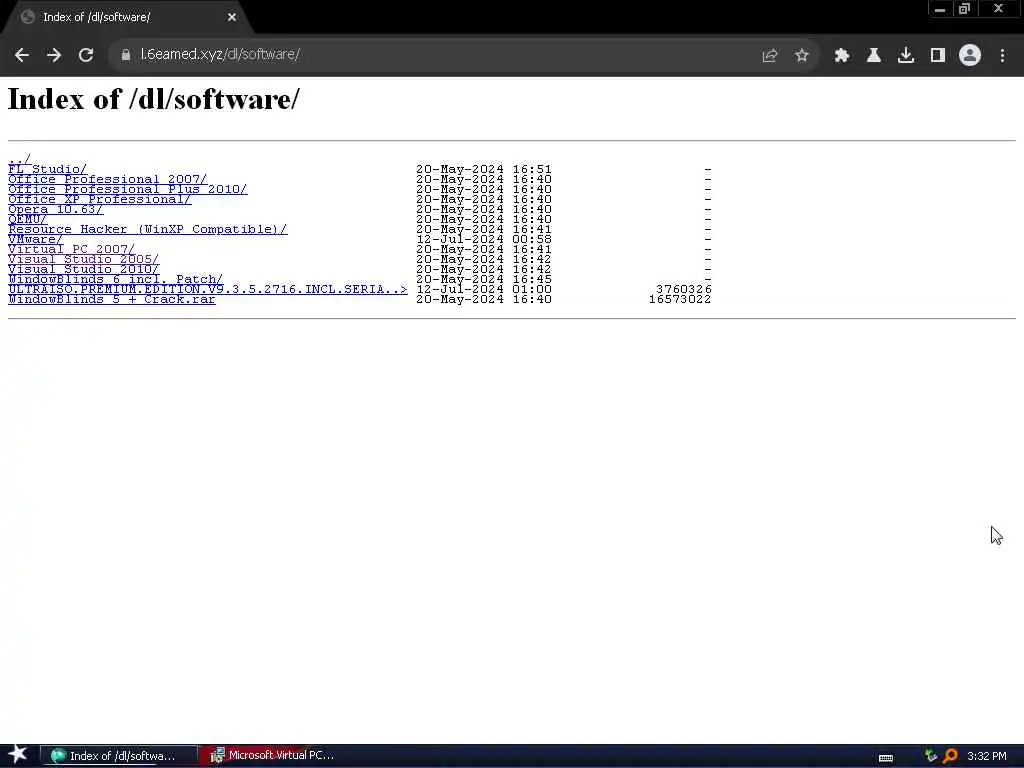The width and height of the screenshot is (1024, 768).
Task: Share this page via the share icon
Action: pyautogui.click(x=770, y=56)
